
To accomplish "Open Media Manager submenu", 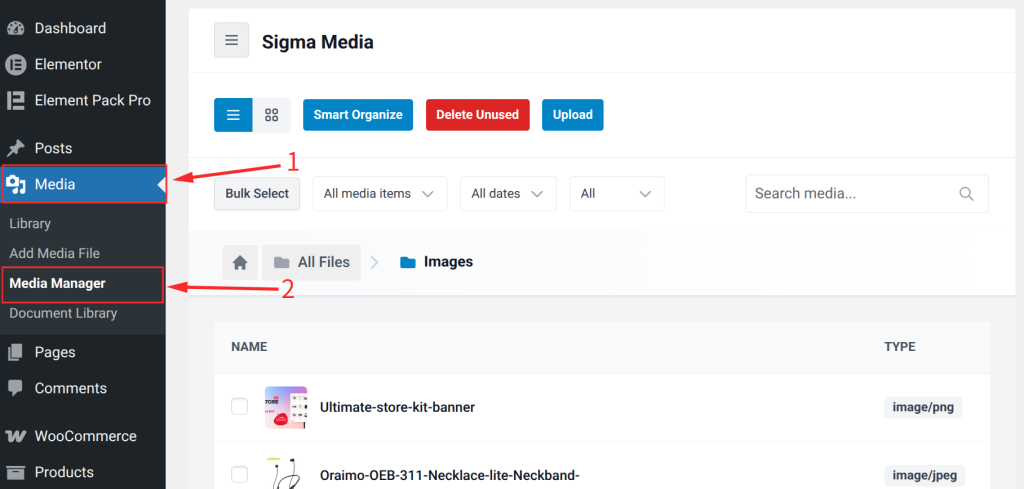I will 57,284.
